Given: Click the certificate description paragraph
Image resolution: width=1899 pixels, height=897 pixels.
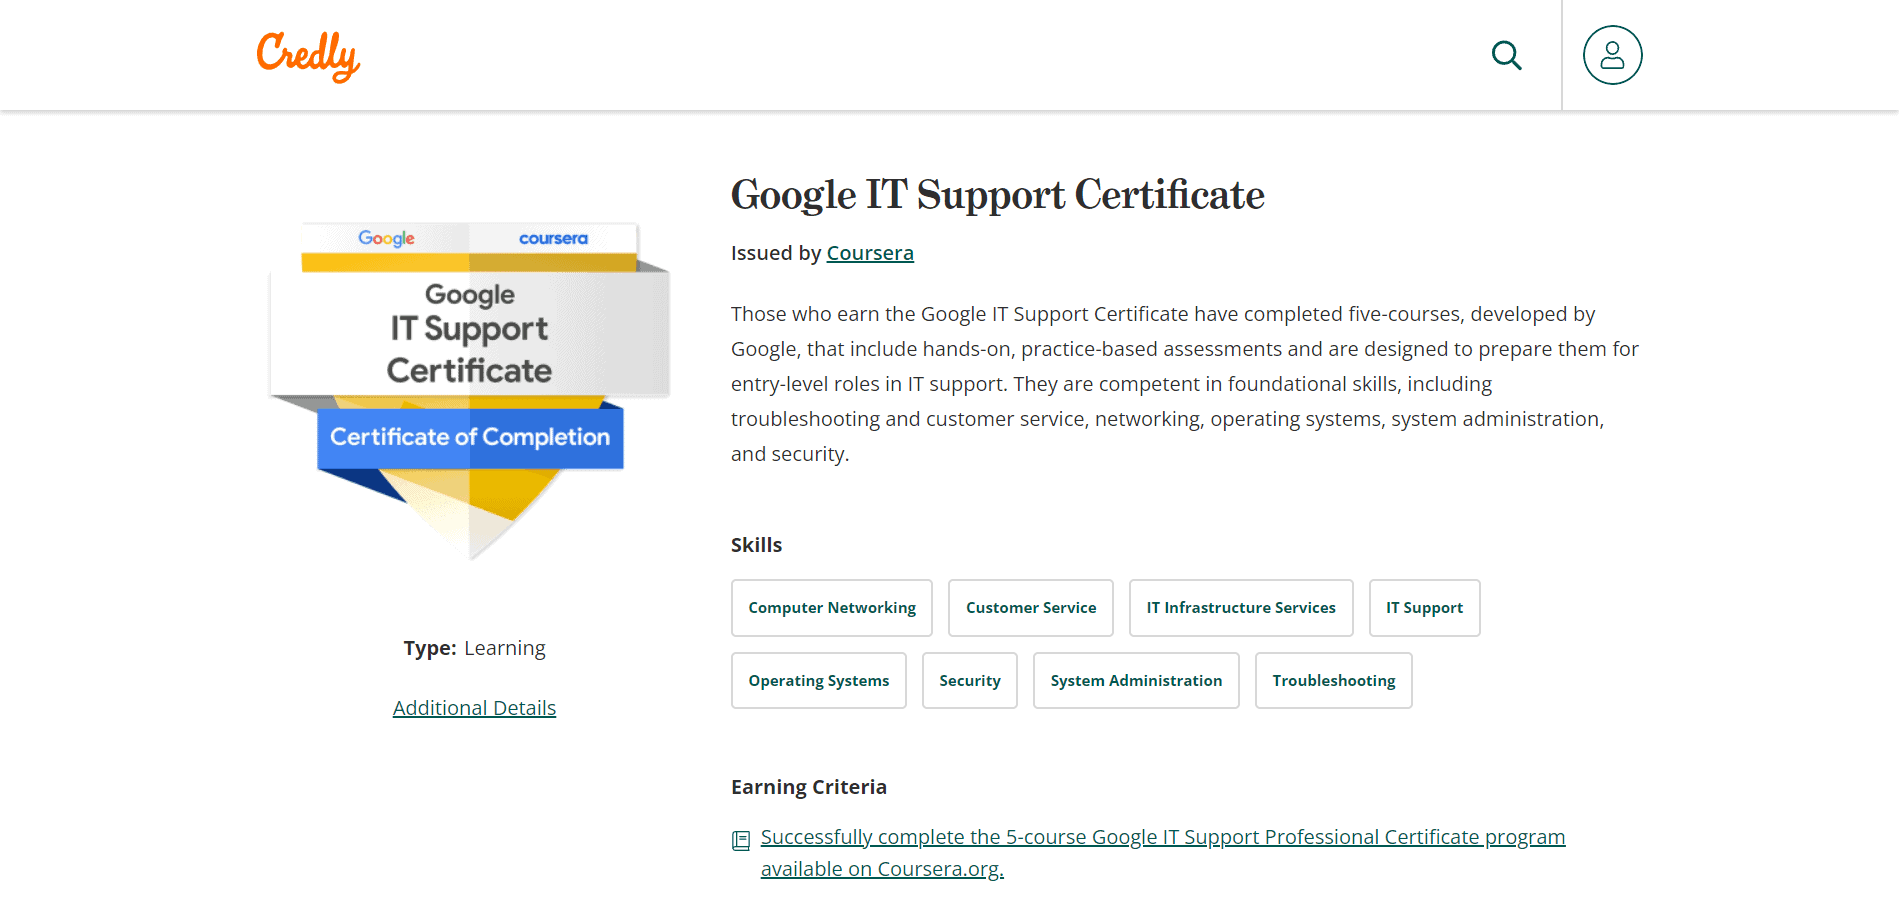Looking at the screenshot, I should tap(1185, 384).
